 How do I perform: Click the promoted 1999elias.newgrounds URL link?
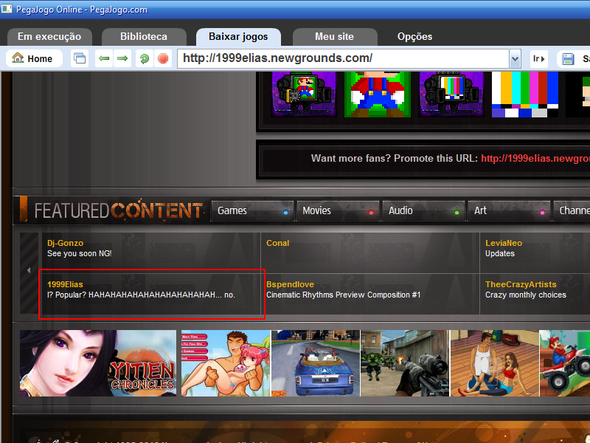click(x=535, y=158)
